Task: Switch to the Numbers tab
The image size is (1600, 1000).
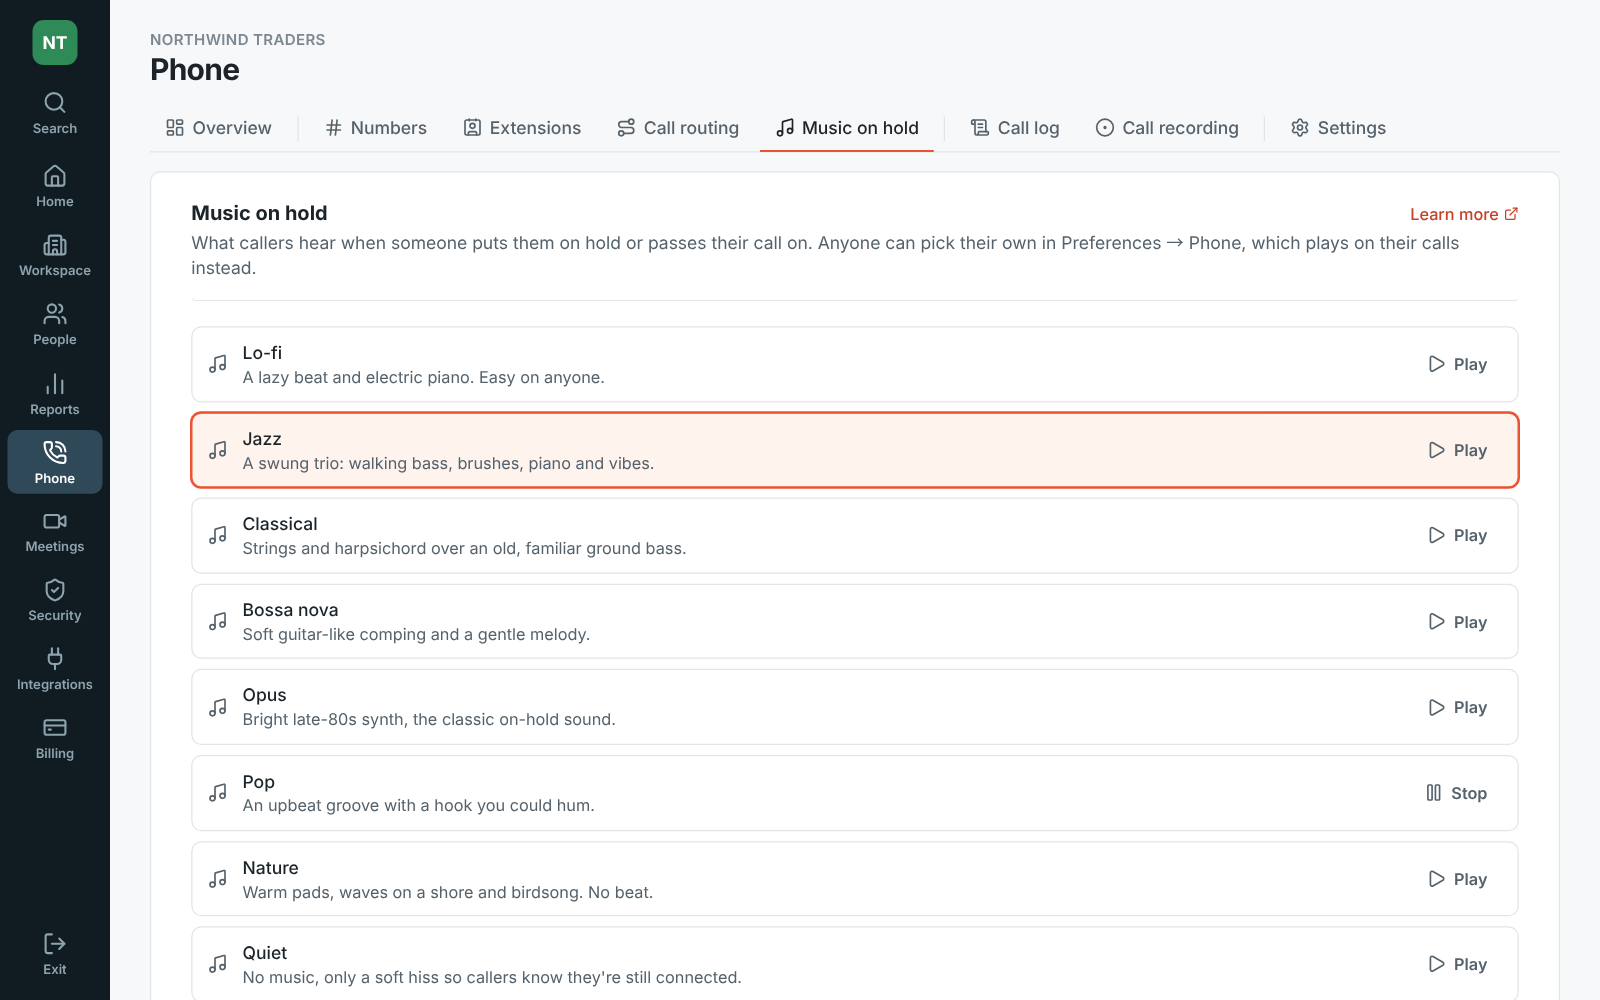Action: pos(376,128)
